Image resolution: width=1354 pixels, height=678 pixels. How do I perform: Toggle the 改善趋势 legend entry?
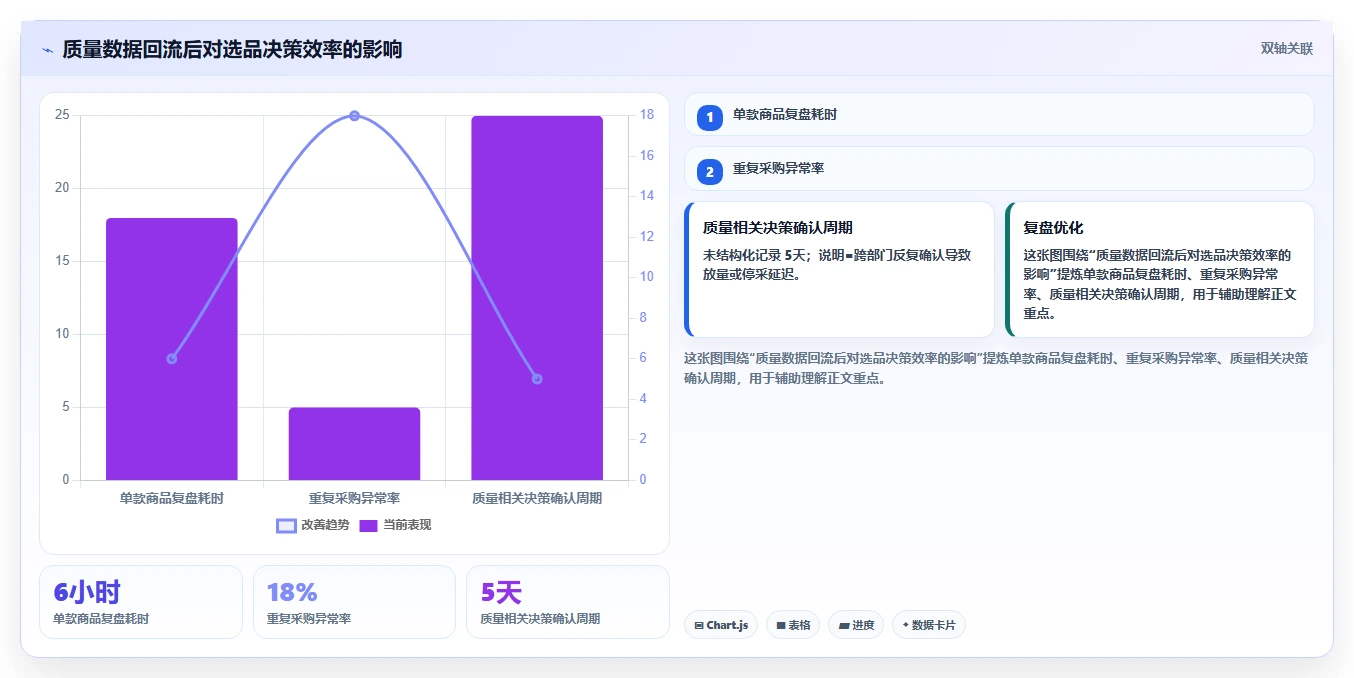pyautogui.click(x=313, y=525)
